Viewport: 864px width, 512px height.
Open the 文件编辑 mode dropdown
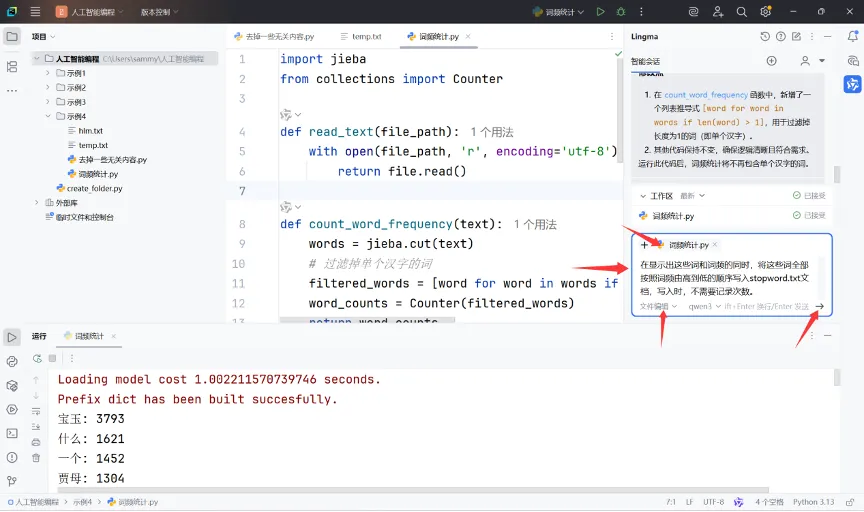(658, 306)
